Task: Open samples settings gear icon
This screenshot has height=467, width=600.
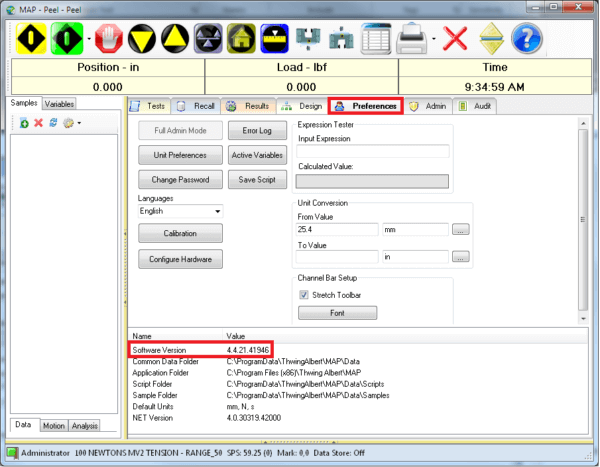Action: (x=68, y=123)
